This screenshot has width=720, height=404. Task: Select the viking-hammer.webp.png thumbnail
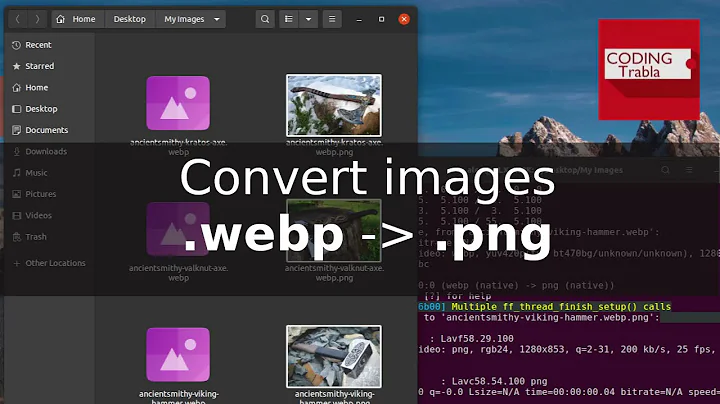[x=334, y=356]
